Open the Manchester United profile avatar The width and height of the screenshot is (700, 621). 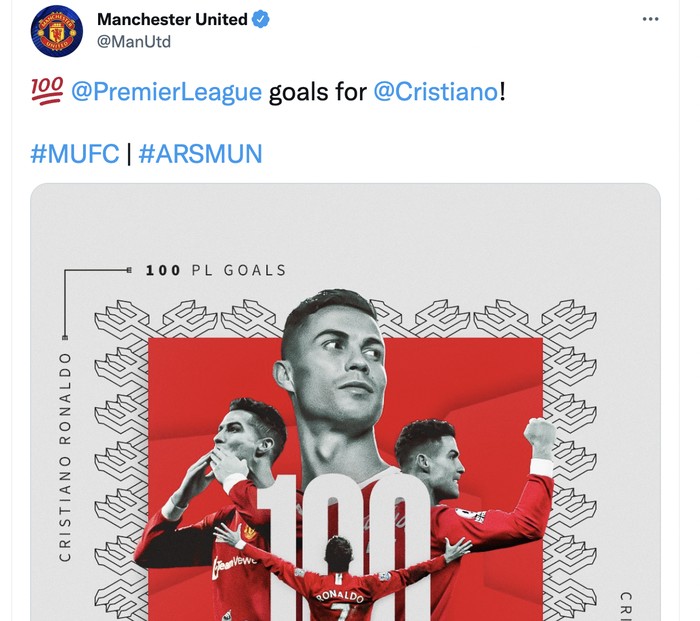click(57, 31)
